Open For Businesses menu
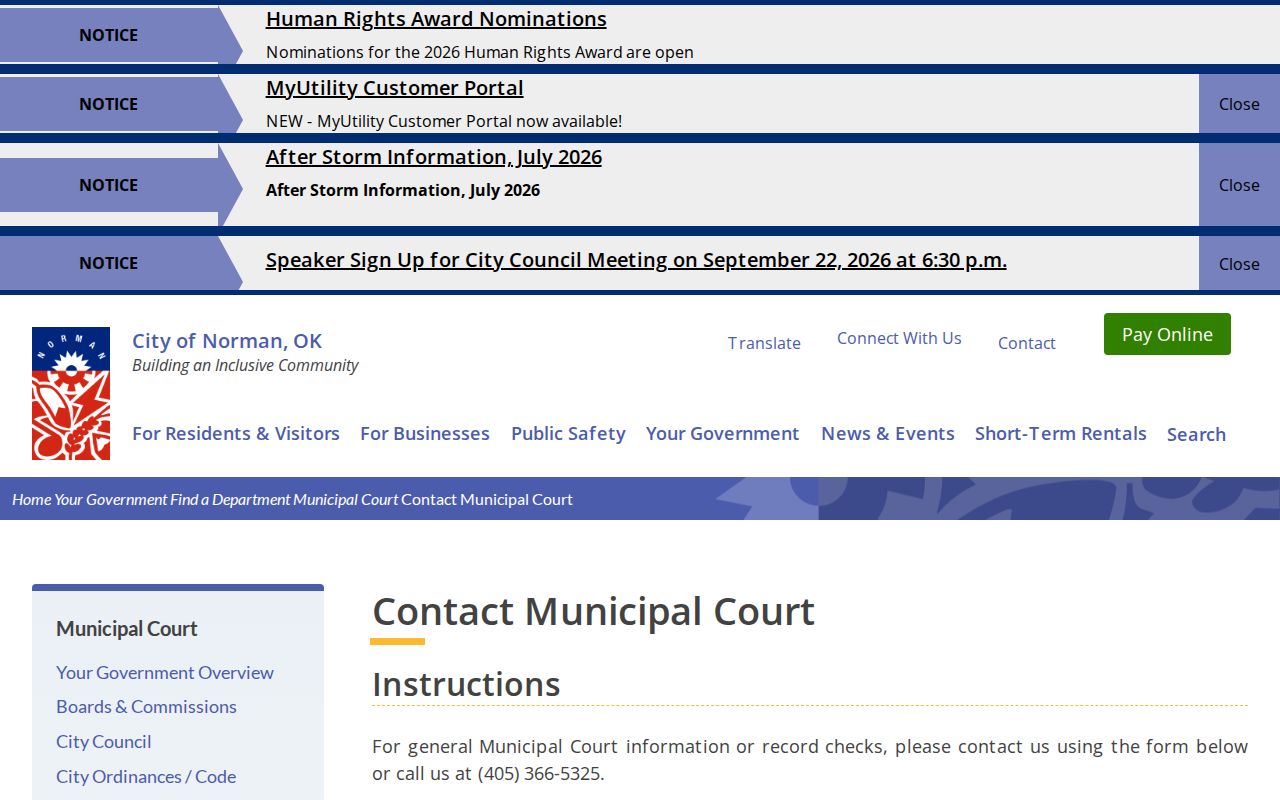 (425, 433)
